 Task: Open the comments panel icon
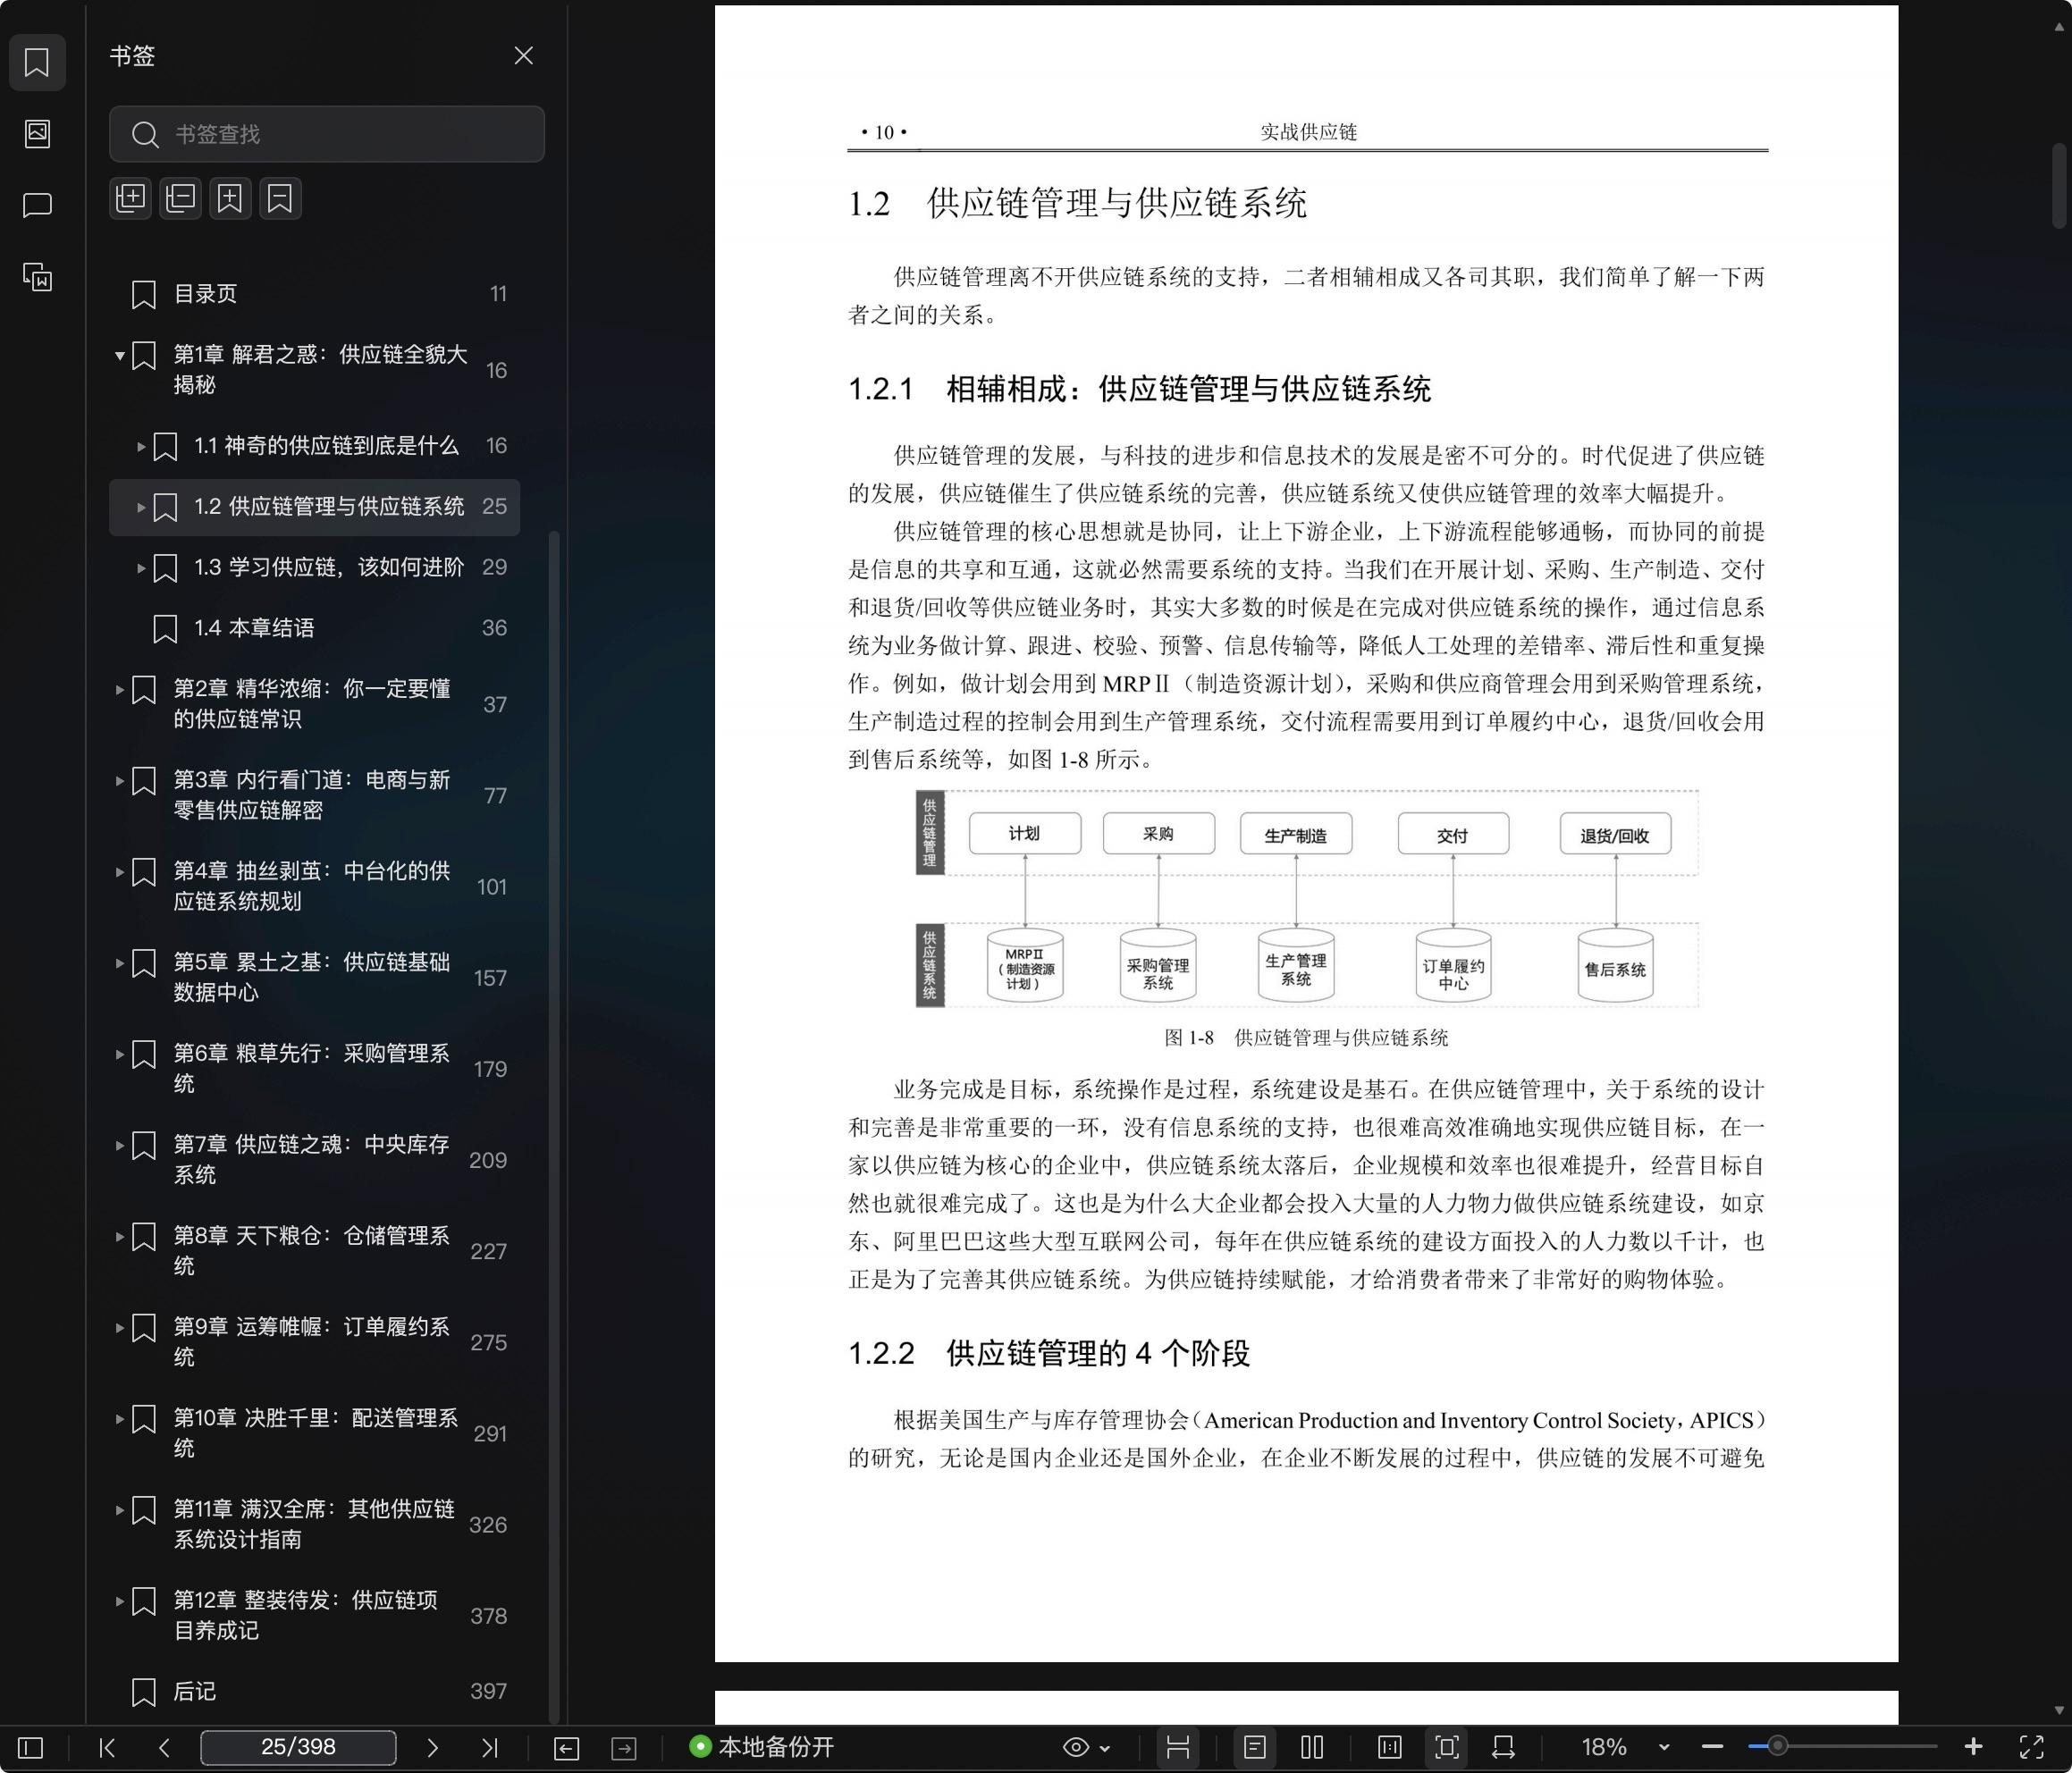pyautogui.click(x=37, y=206)
